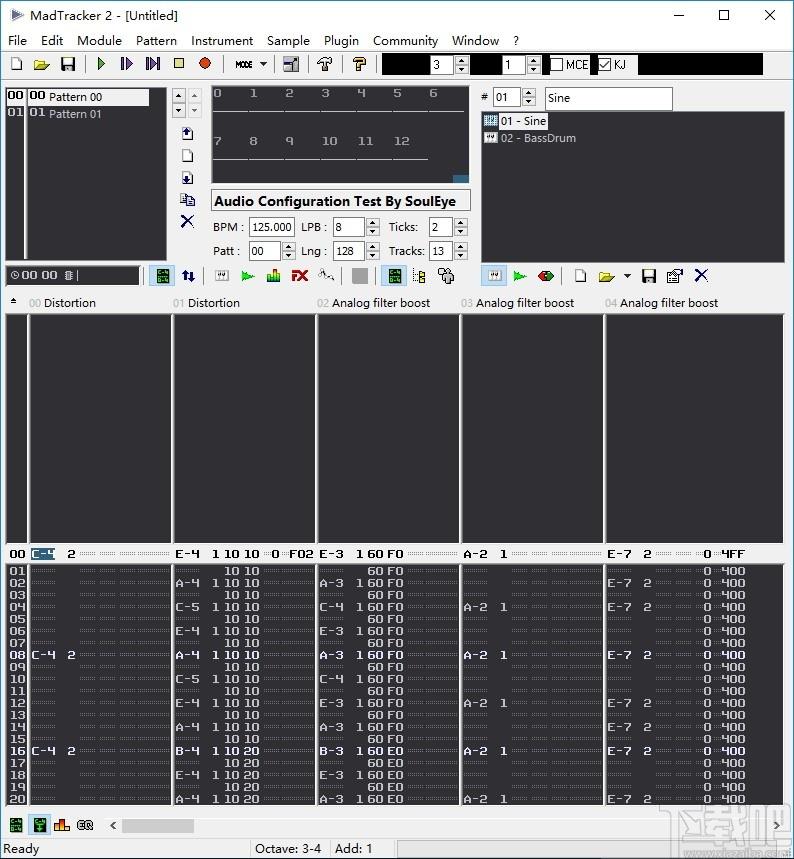Open the File menu
This screenshot has width=794, height=859.
(18, 41)
